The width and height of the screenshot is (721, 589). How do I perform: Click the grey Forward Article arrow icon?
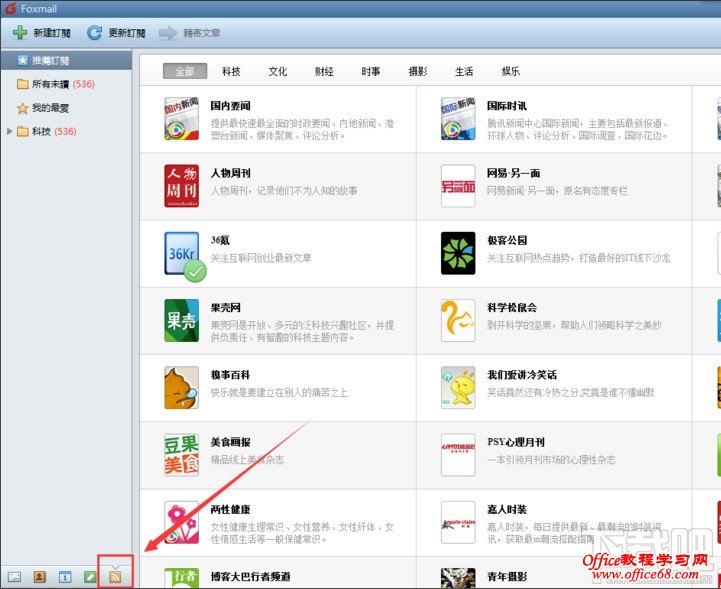point(168,33)
